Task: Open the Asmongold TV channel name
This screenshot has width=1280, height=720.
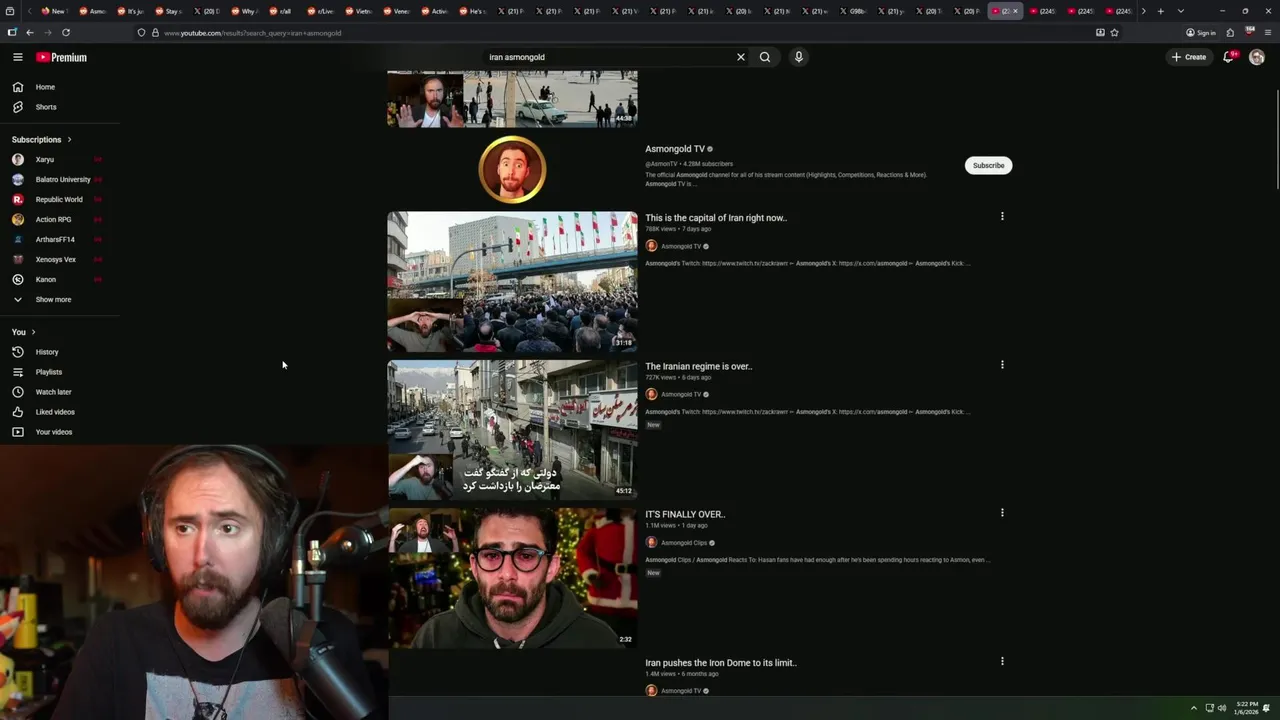Action: (x=675, y=149)
